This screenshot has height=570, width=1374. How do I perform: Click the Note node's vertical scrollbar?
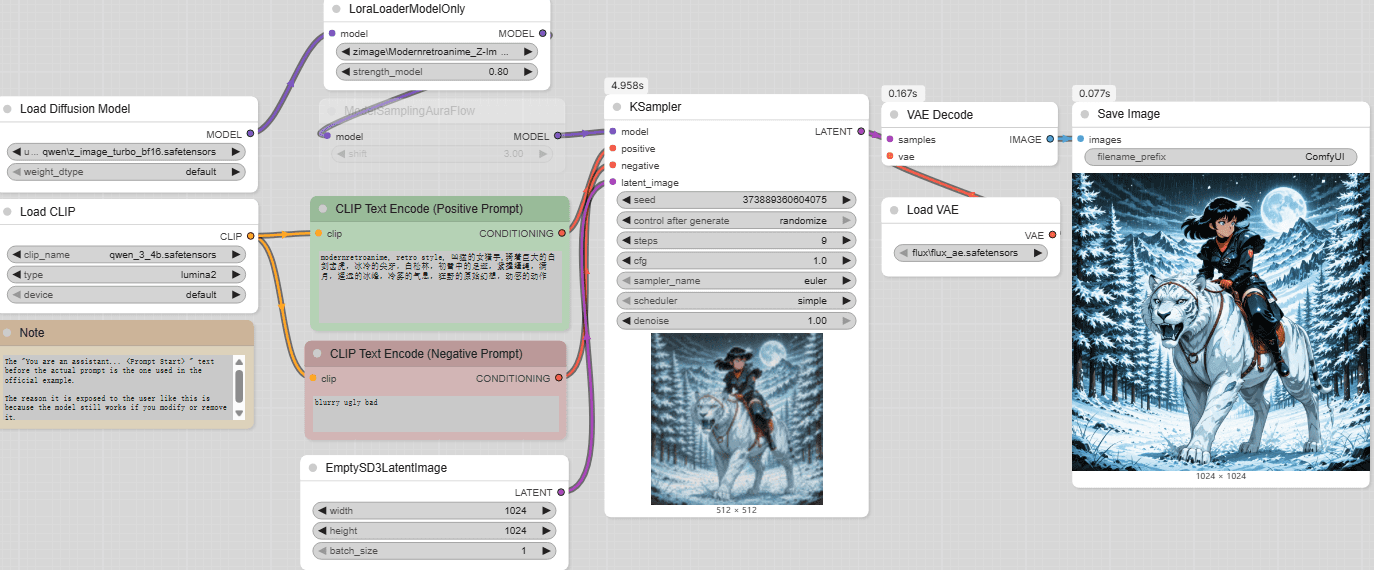tap(238, 385)
